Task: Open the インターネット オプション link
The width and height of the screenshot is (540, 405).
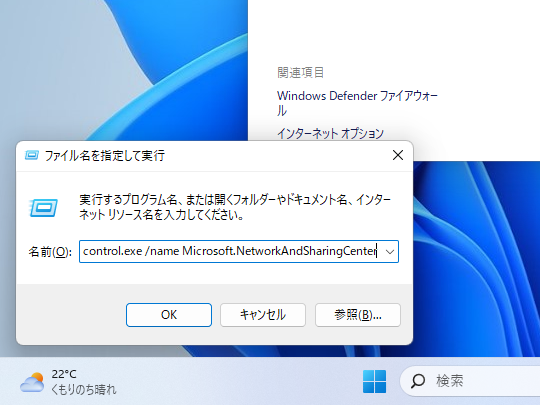Action: point(330,133)
